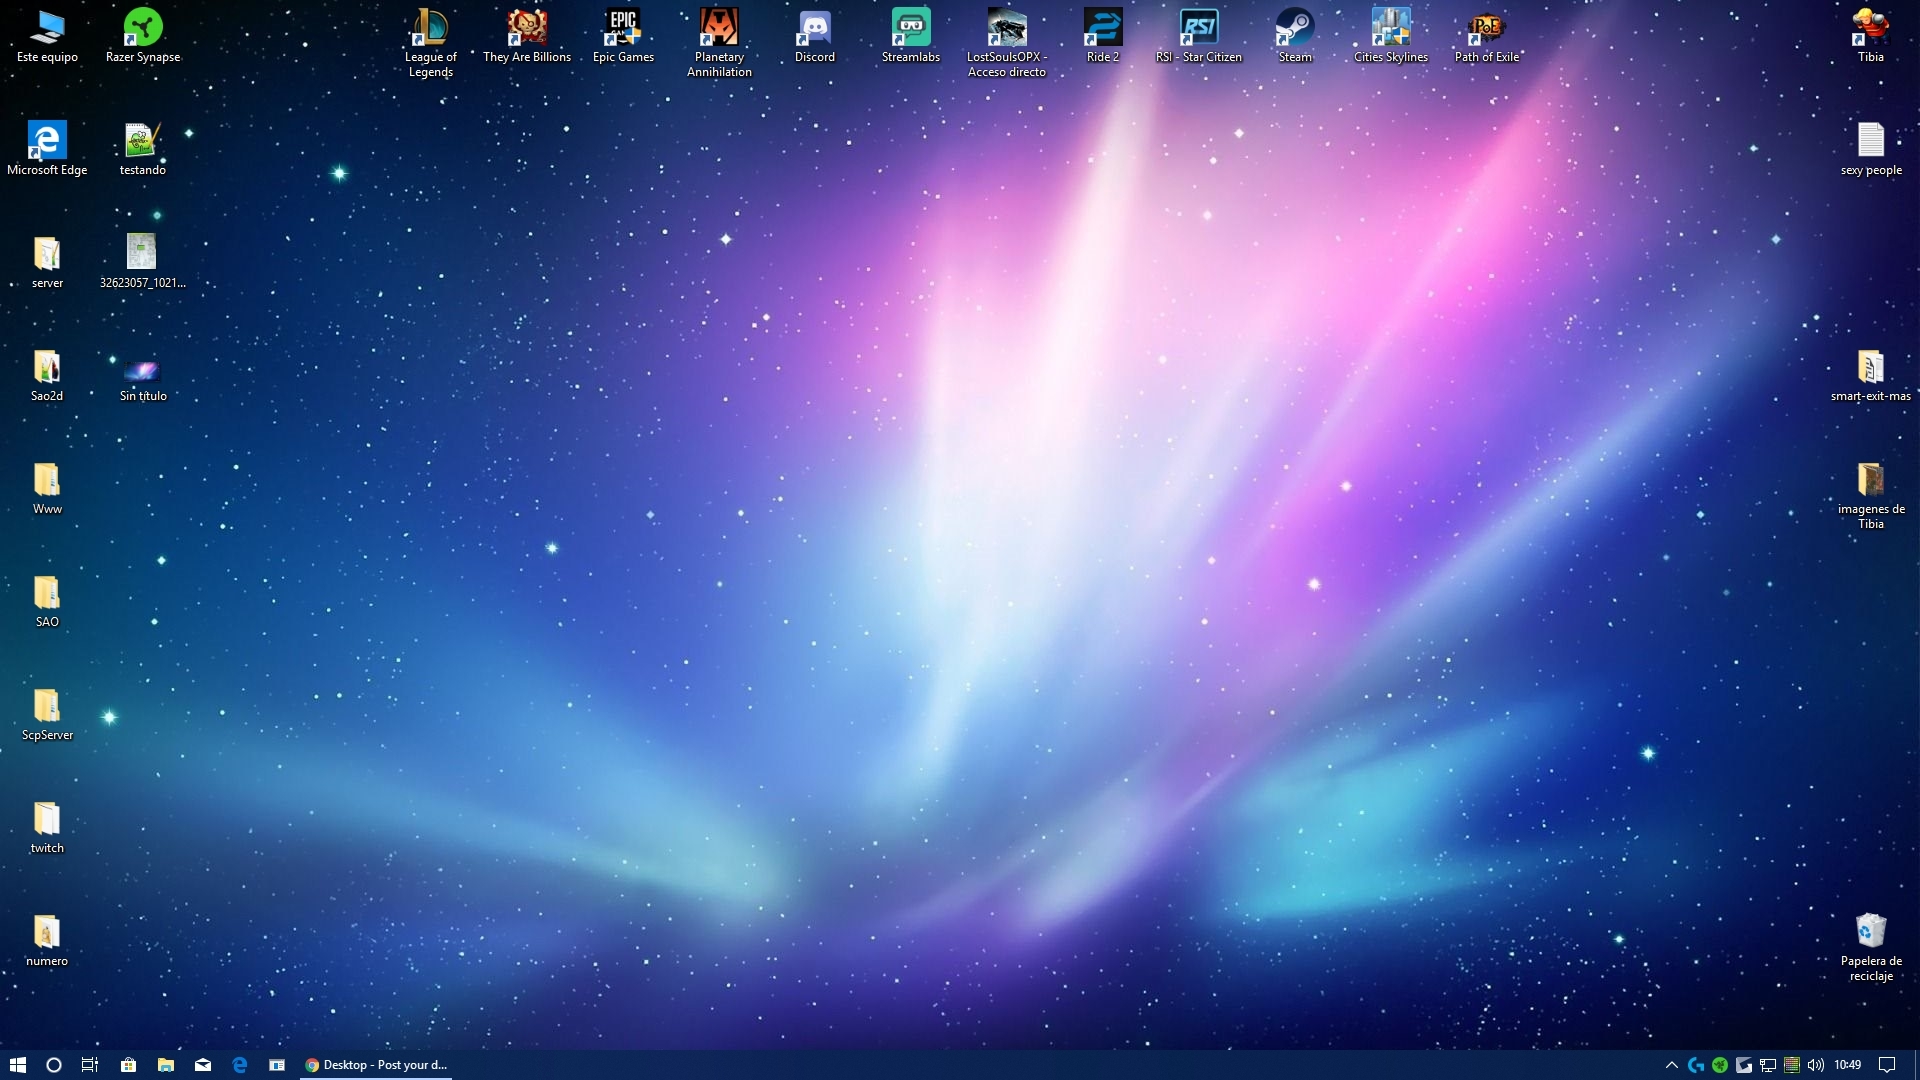The width and height of the screenshot is (1920, 1080).
Task: Open Epic Games launcher icon
Action: click(x=623, y=36)
